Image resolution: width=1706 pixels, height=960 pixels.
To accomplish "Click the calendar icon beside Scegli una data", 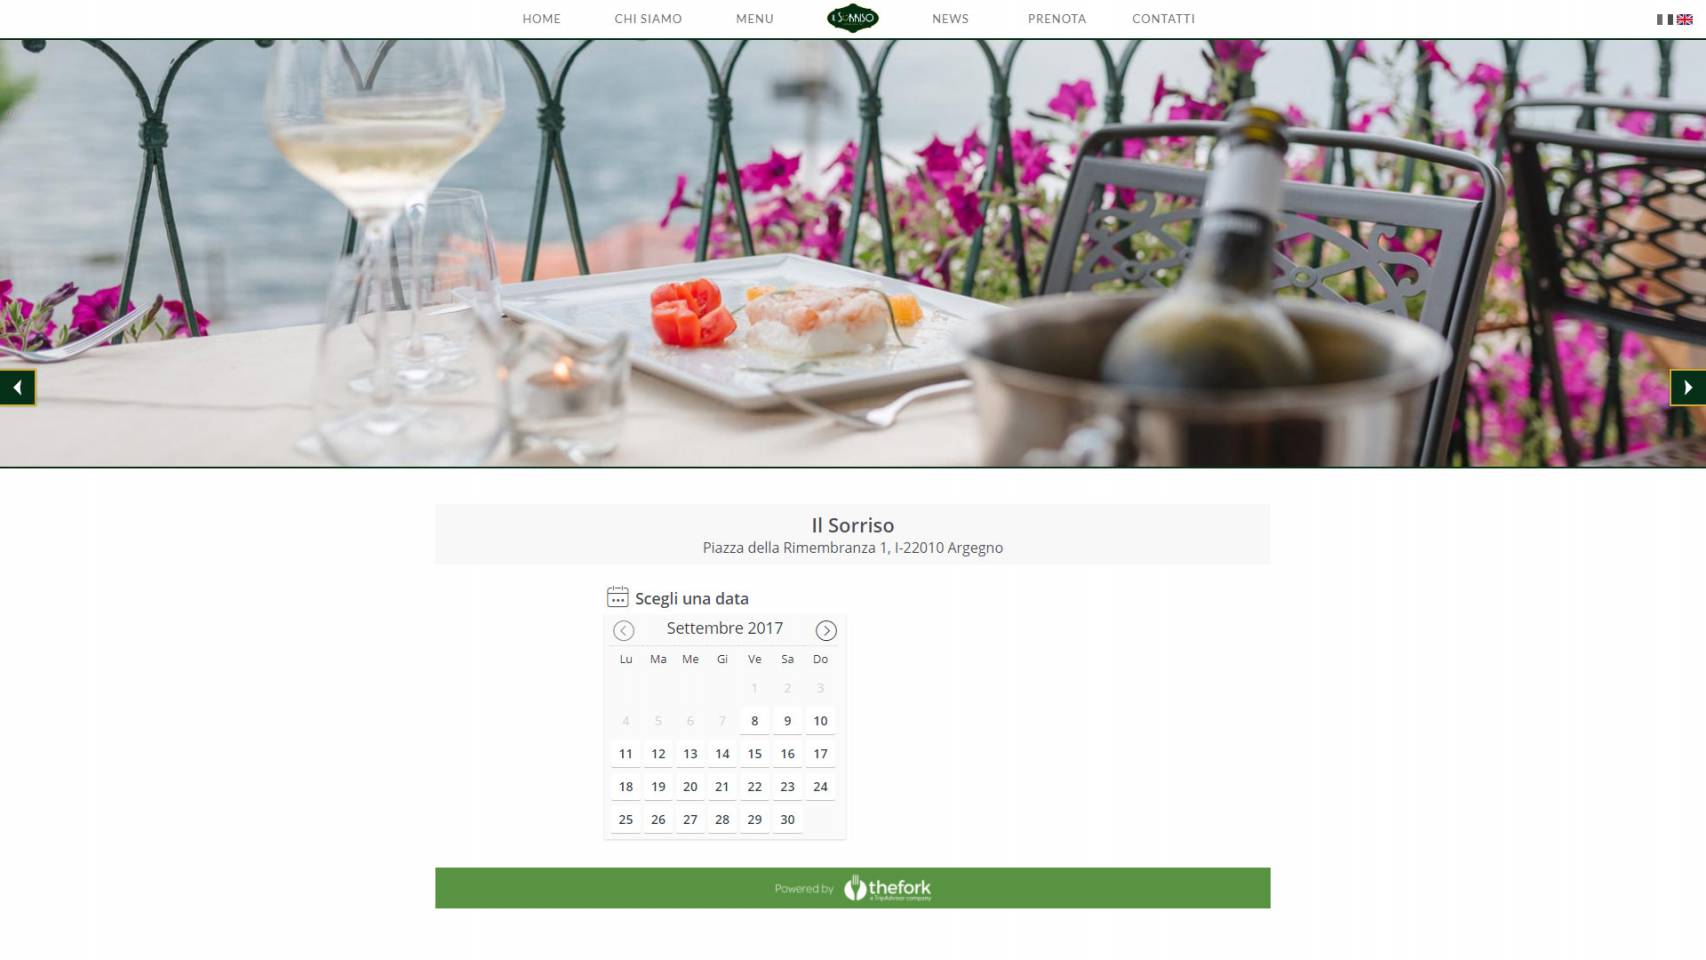I will [618, 597].
